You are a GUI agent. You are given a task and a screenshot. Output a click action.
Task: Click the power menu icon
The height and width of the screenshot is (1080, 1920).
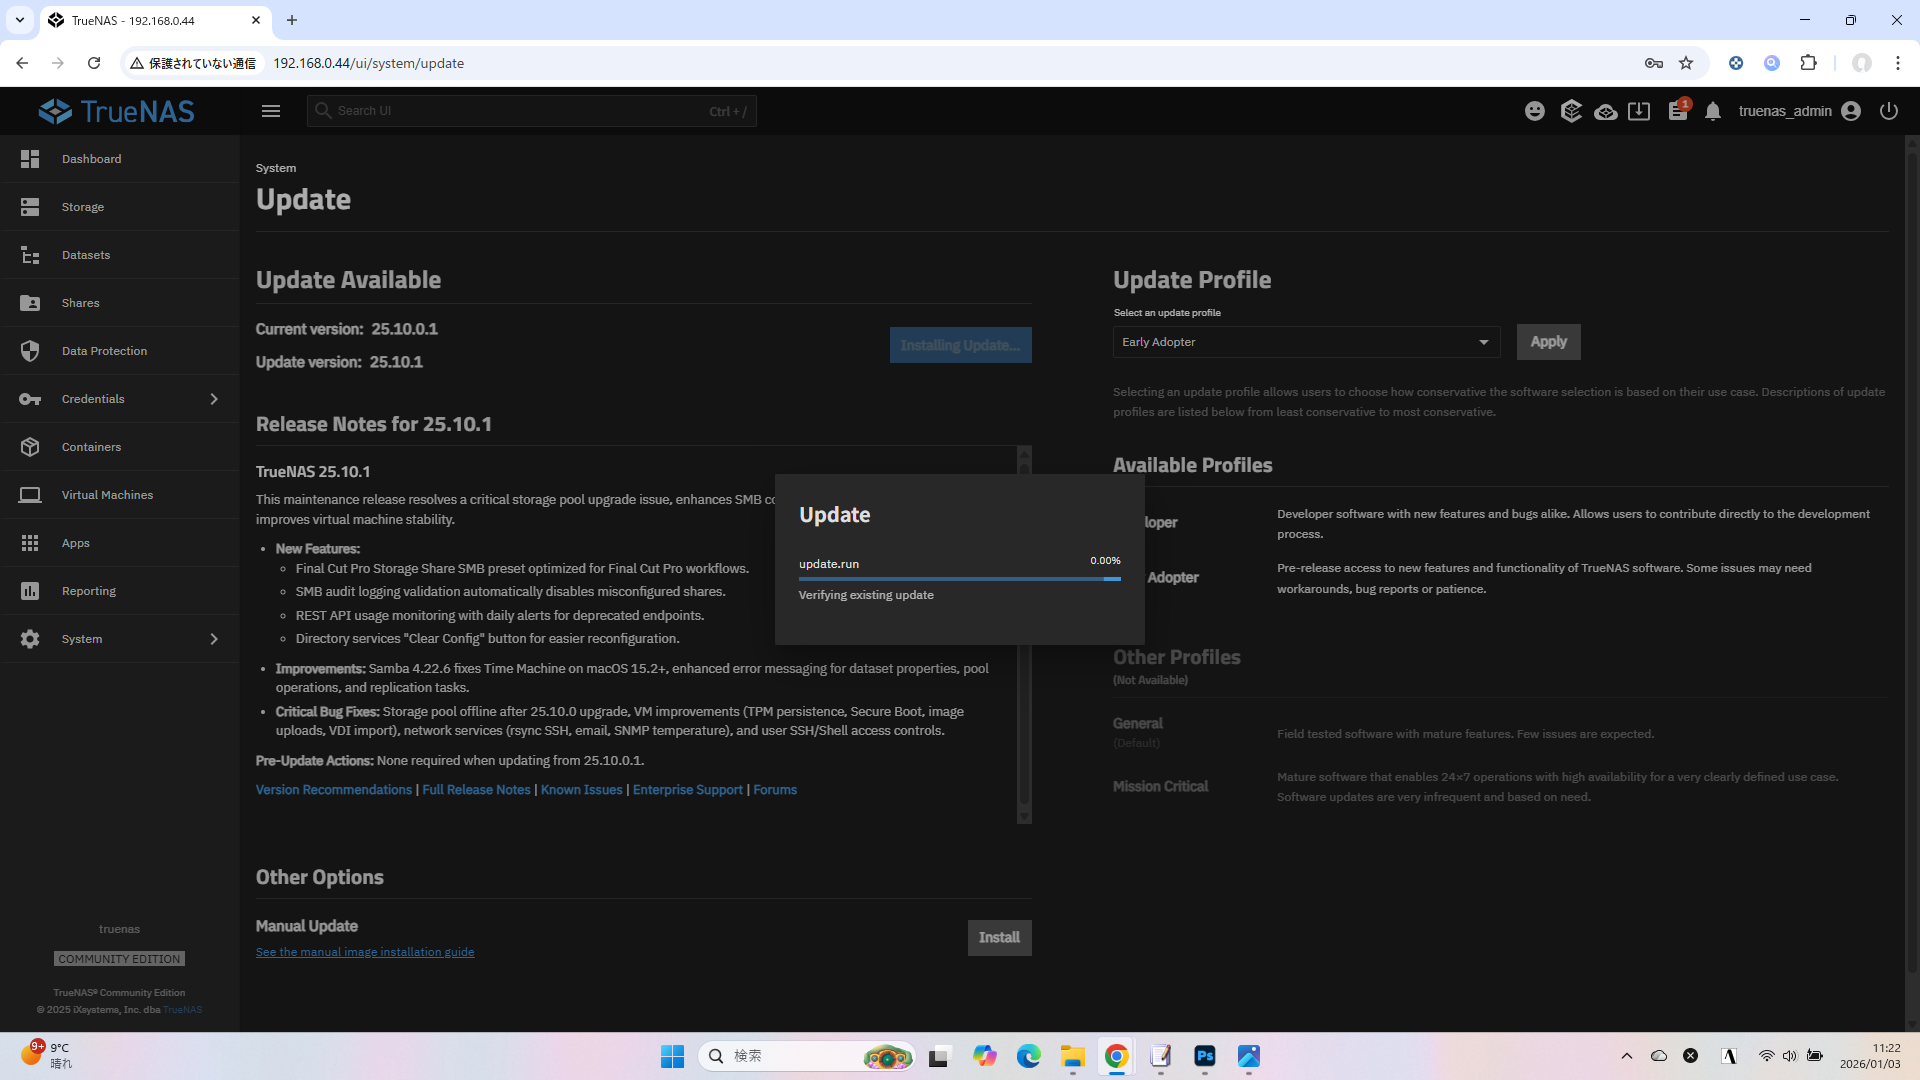(x=1888, y=111)
